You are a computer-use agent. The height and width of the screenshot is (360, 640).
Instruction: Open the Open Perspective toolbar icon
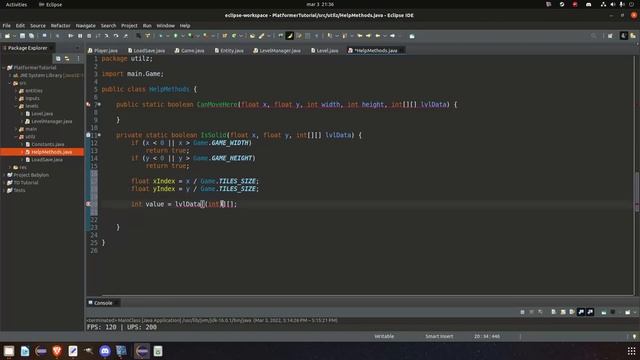610,36
